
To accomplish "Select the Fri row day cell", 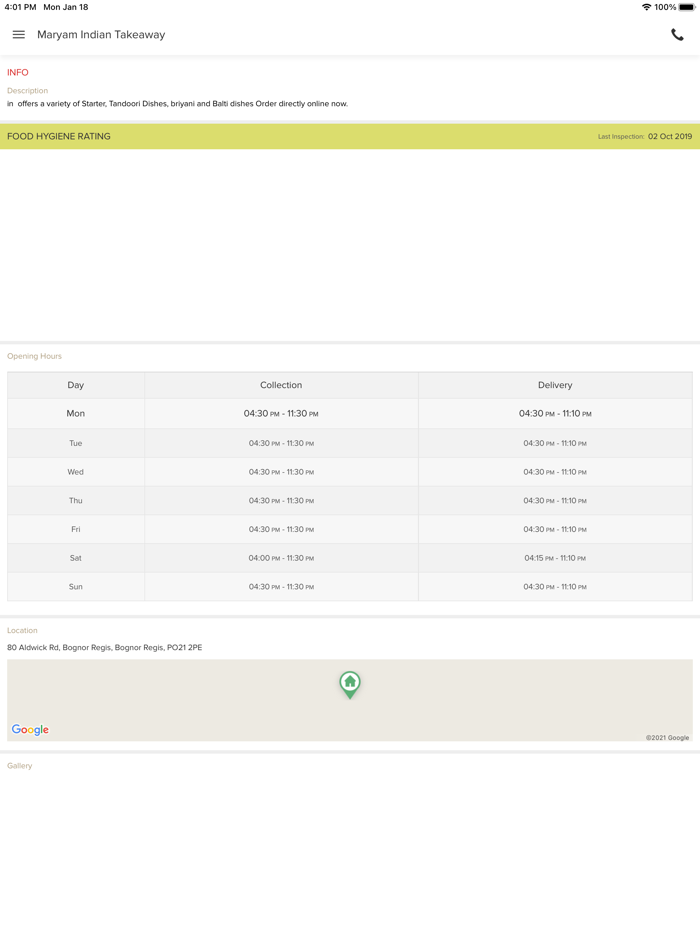I will coord(76,529).
